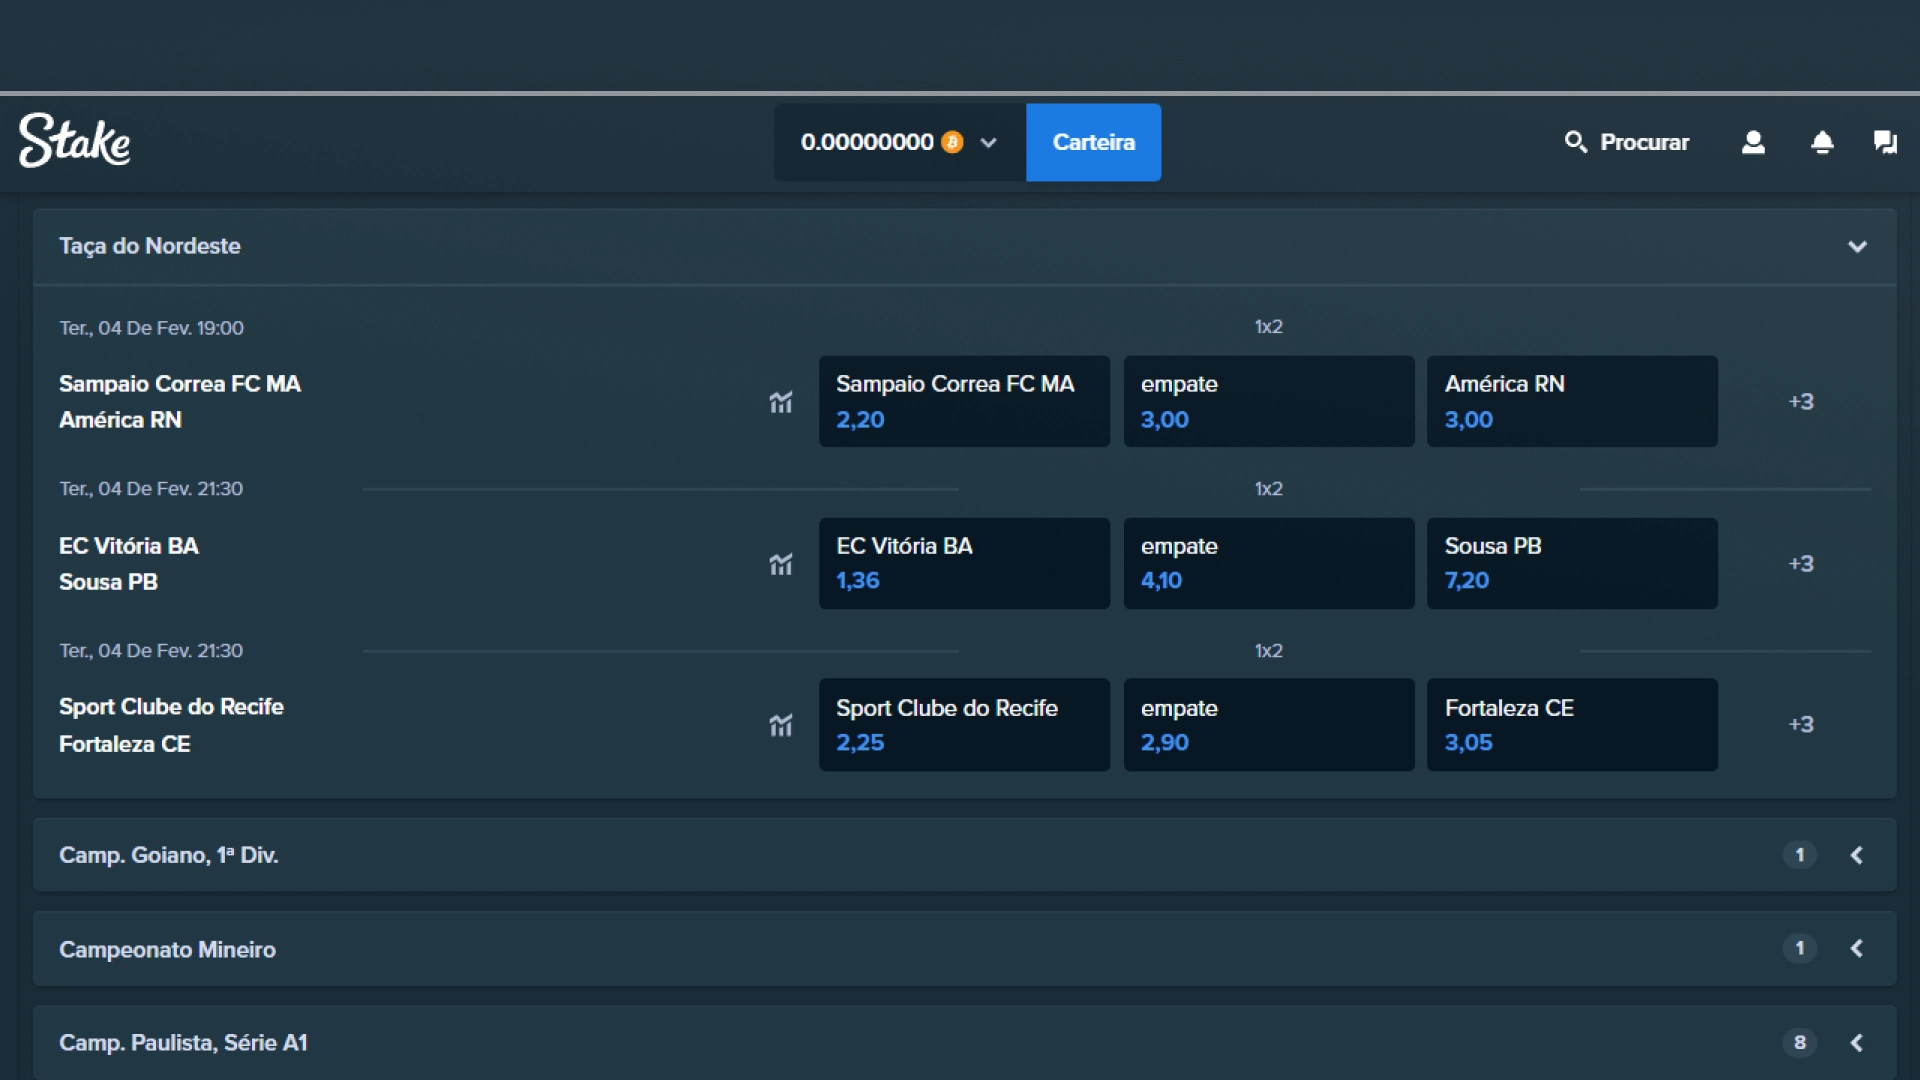
Task: Open stats icon for Sampaio Correa match
Action: [781, 402]
